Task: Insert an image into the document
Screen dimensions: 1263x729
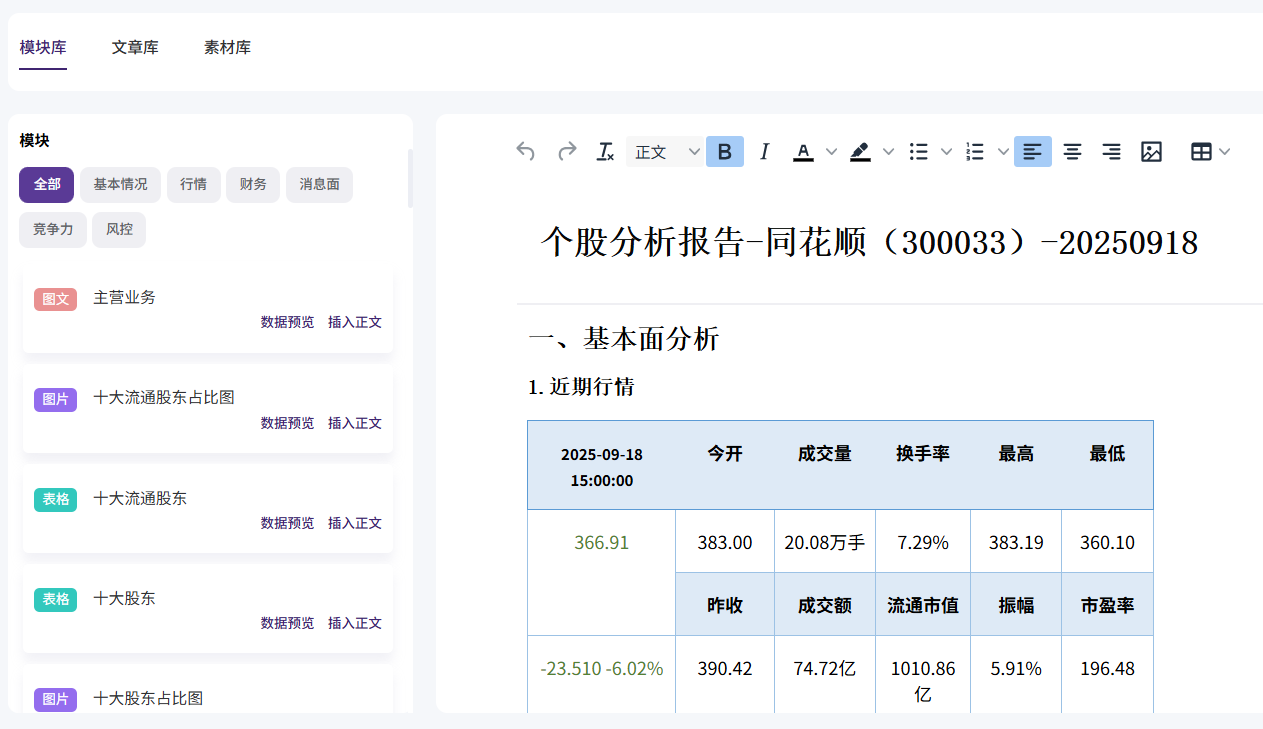Action: point(1151,151)
